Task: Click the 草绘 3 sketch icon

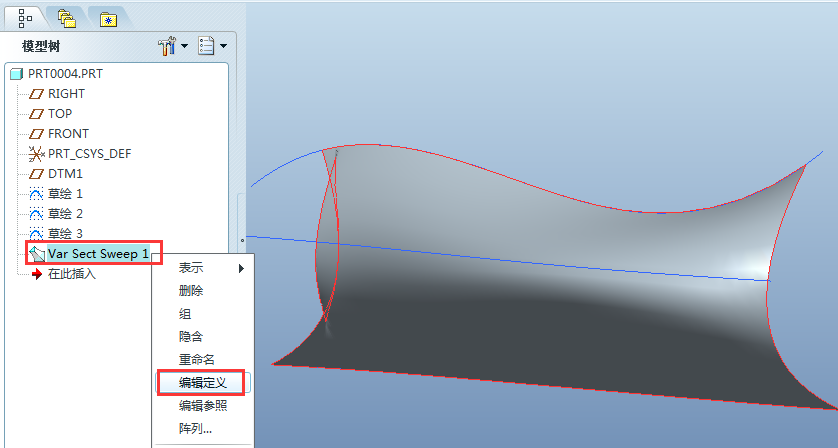Action: pyautogui.click(x=37, y=234)
